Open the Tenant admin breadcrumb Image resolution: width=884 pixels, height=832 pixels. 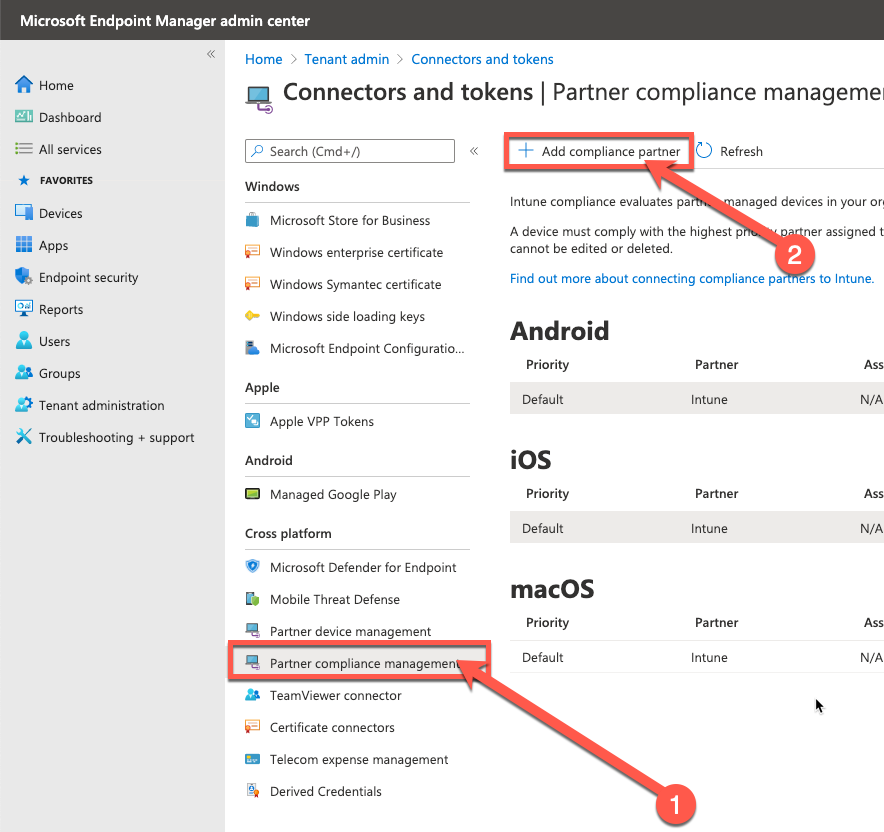pos(346,59)
